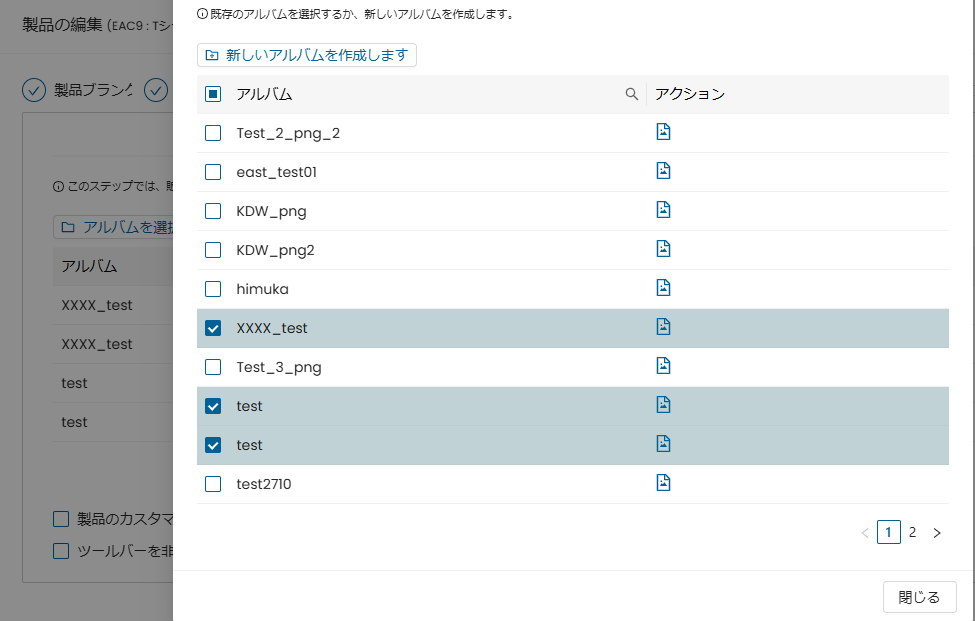Open image action icon for Test_3_png row
This screenshot has width=975, height=621.
pyautogui.click(x=663, y=366)
